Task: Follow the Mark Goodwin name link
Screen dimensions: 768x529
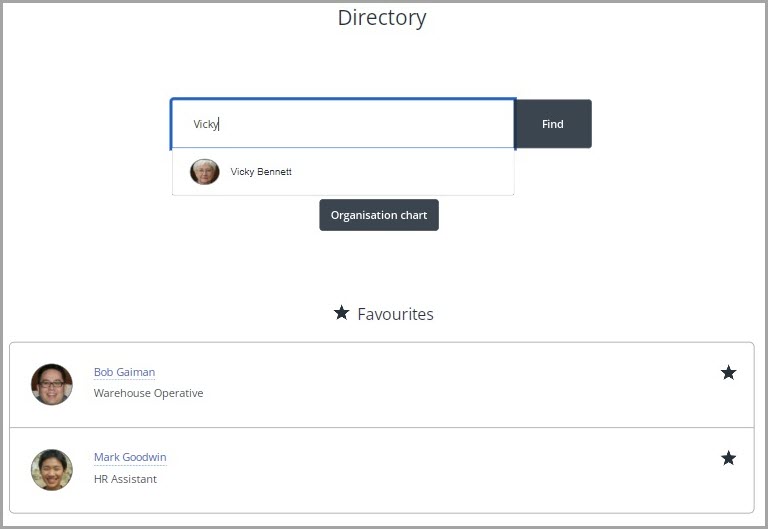Action: (x=130, y=457)
